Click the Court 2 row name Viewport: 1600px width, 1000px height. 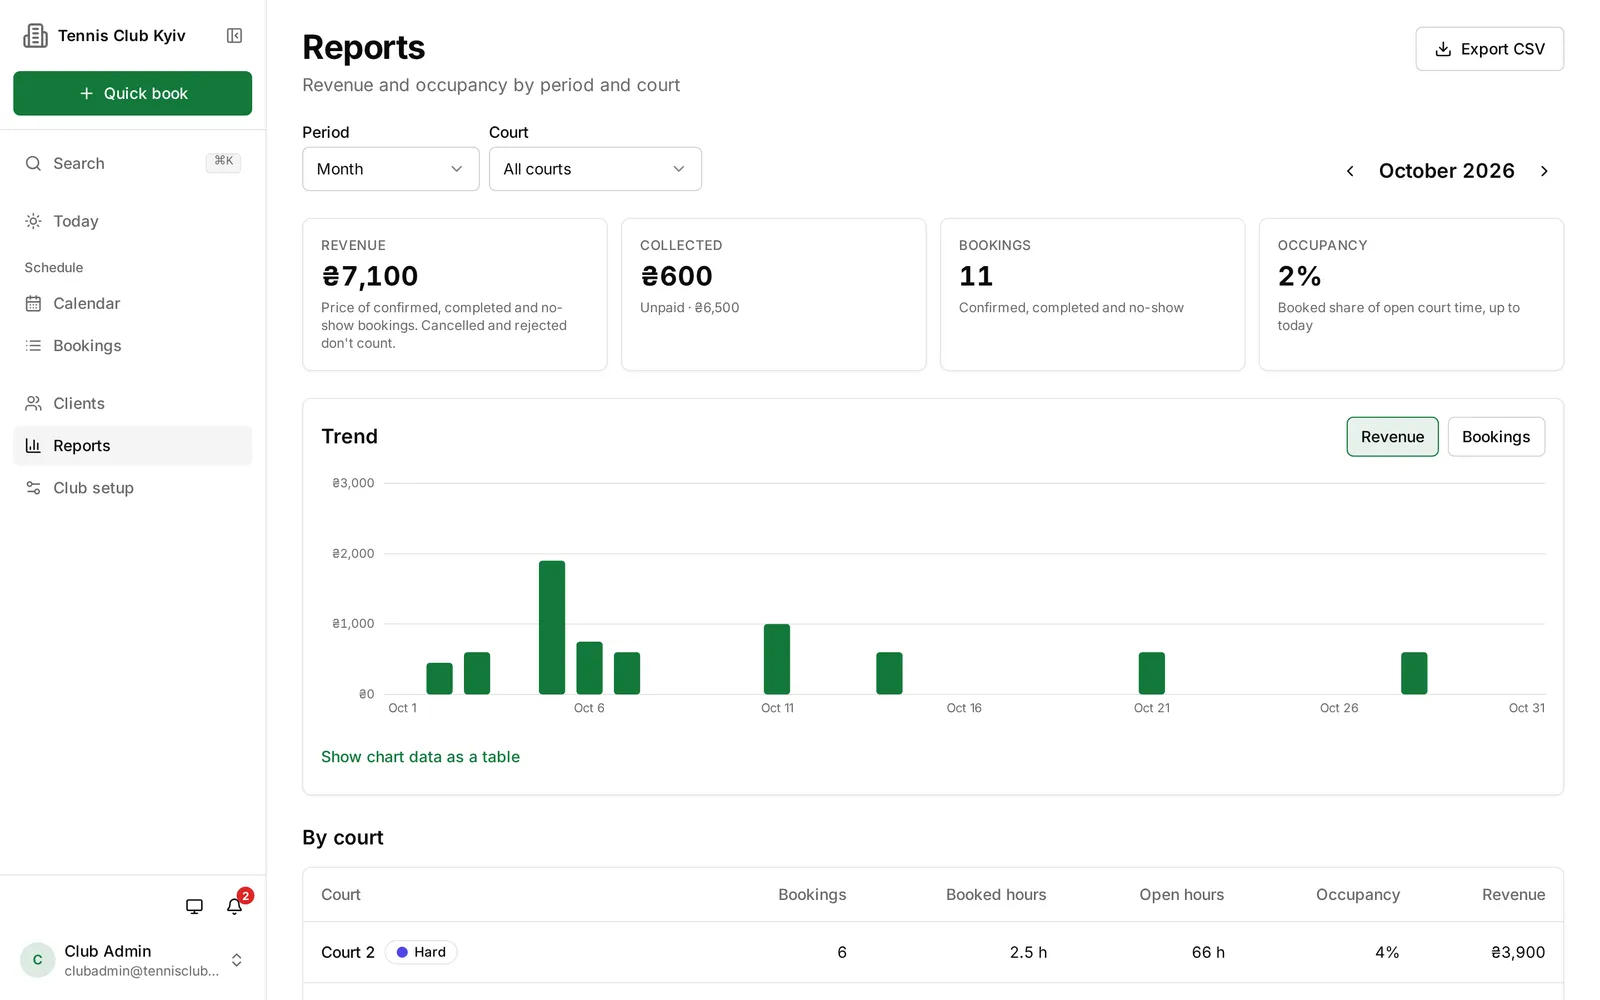tap(348, 952)
